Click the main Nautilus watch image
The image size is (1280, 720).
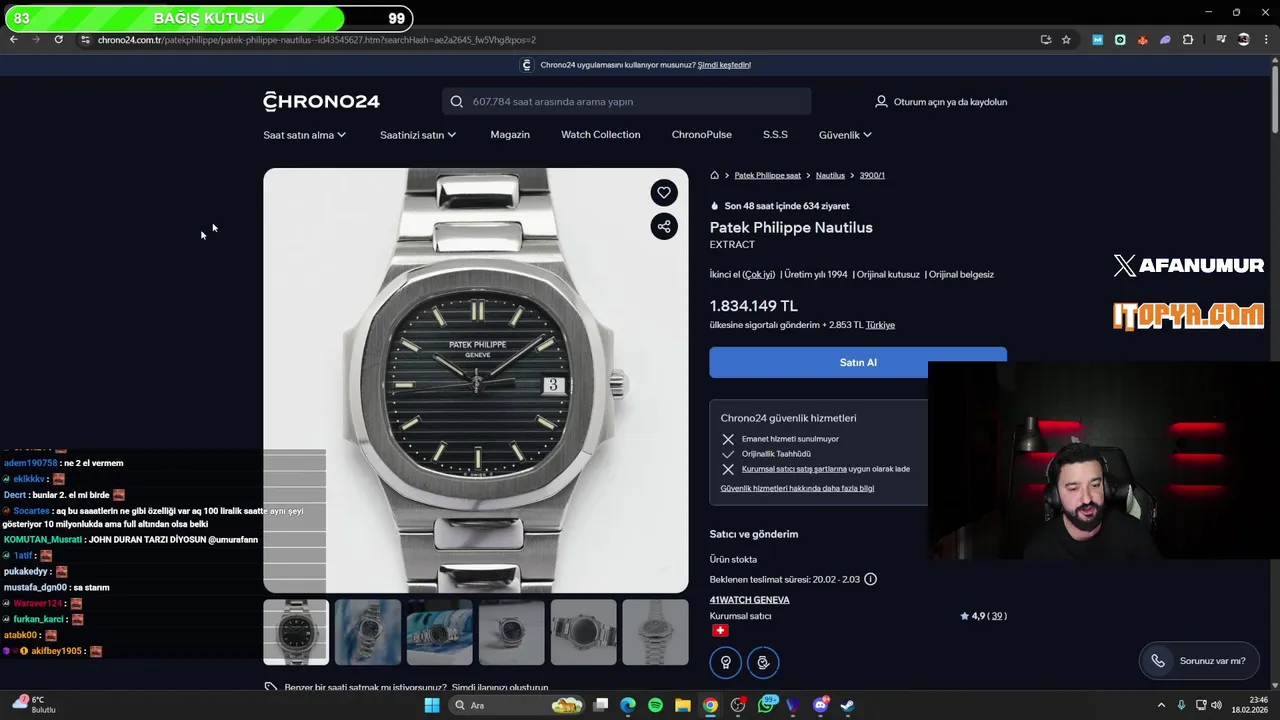click(x=476, y=380)
